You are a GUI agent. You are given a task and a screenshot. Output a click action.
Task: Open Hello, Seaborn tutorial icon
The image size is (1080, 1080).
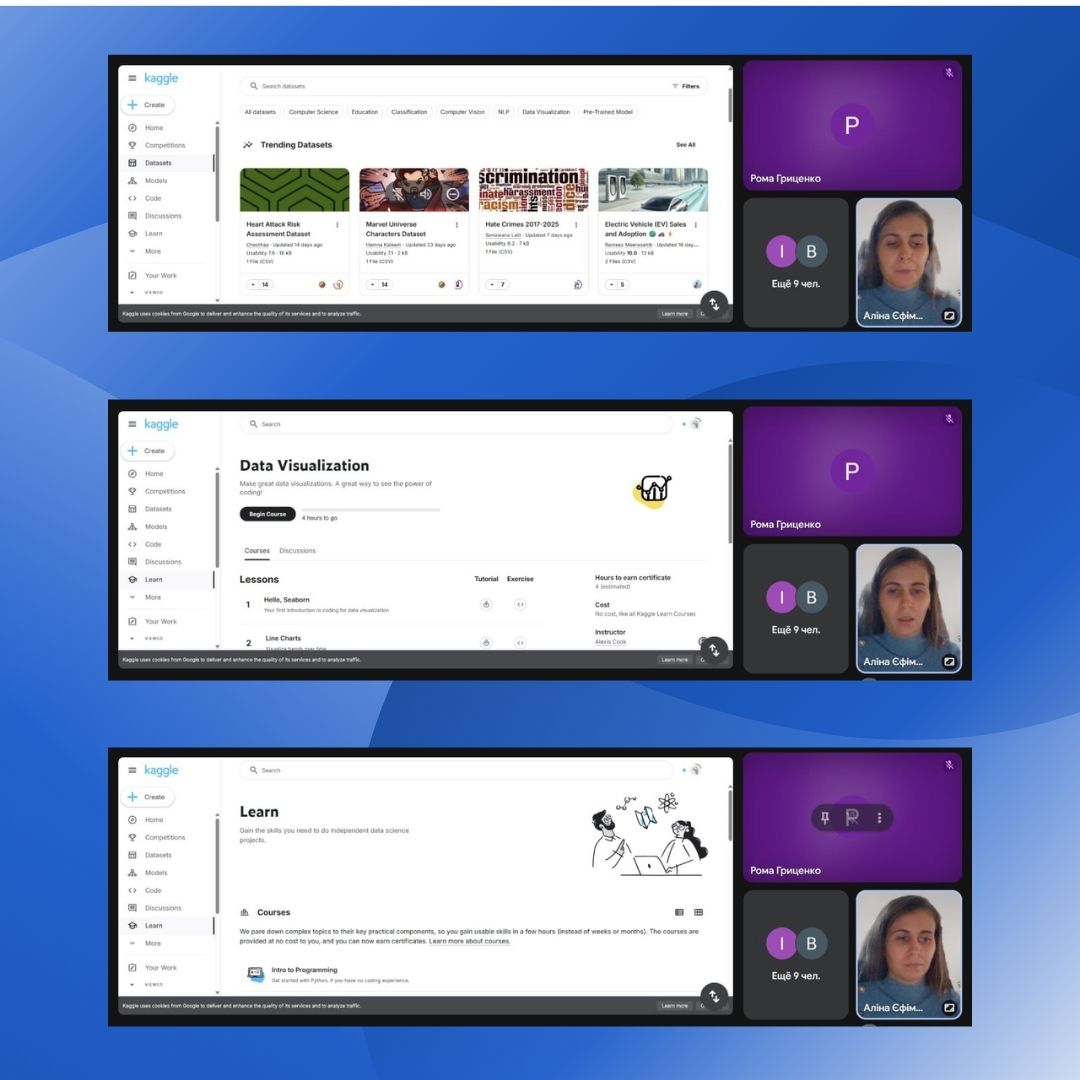pos(486,604)
